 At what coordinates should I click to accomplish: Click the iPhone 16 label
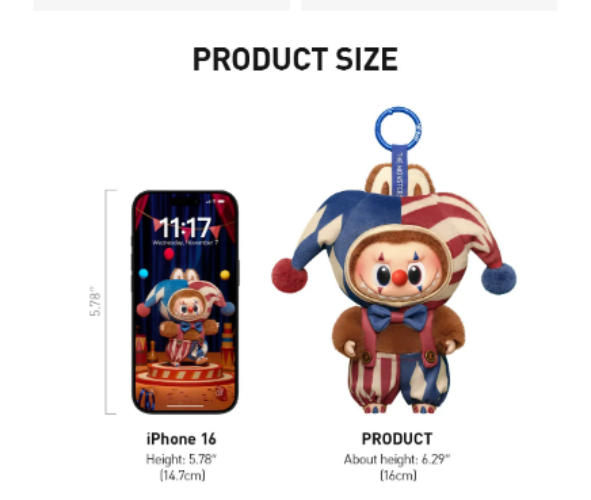coord(181,439)
